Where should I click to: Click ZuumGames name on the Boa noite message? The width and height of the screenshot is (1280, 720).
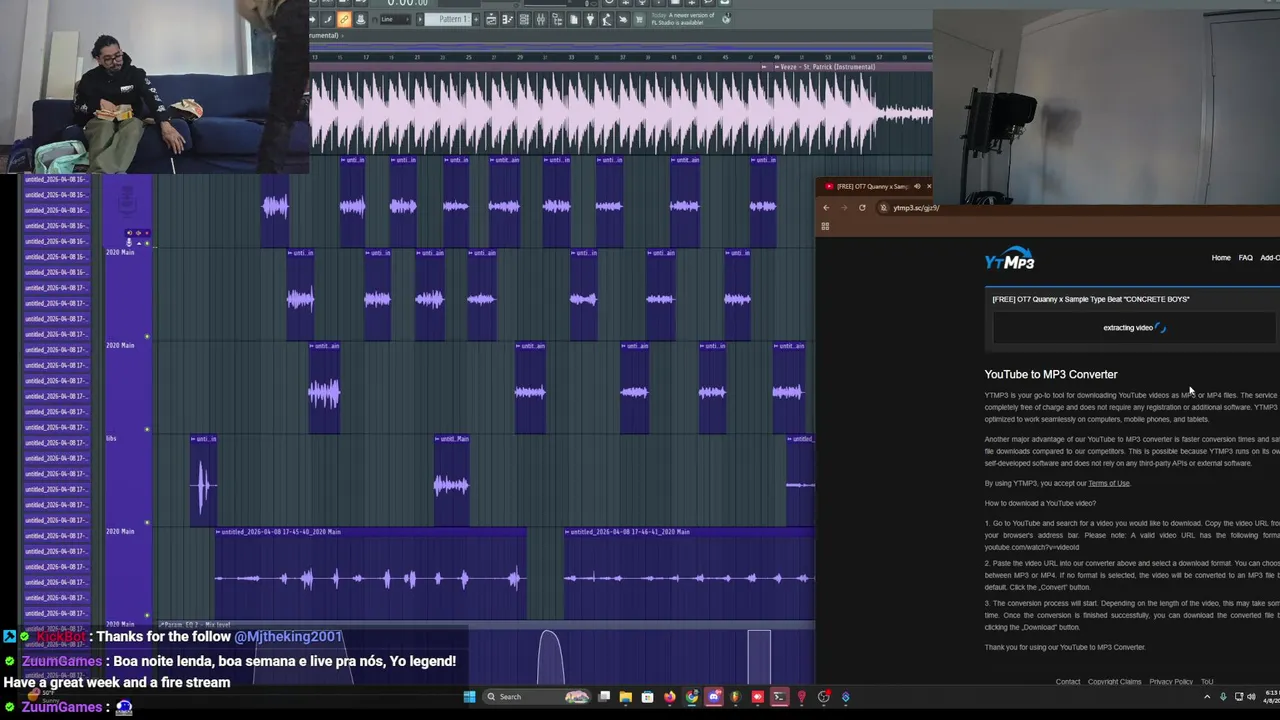(61, 661)
